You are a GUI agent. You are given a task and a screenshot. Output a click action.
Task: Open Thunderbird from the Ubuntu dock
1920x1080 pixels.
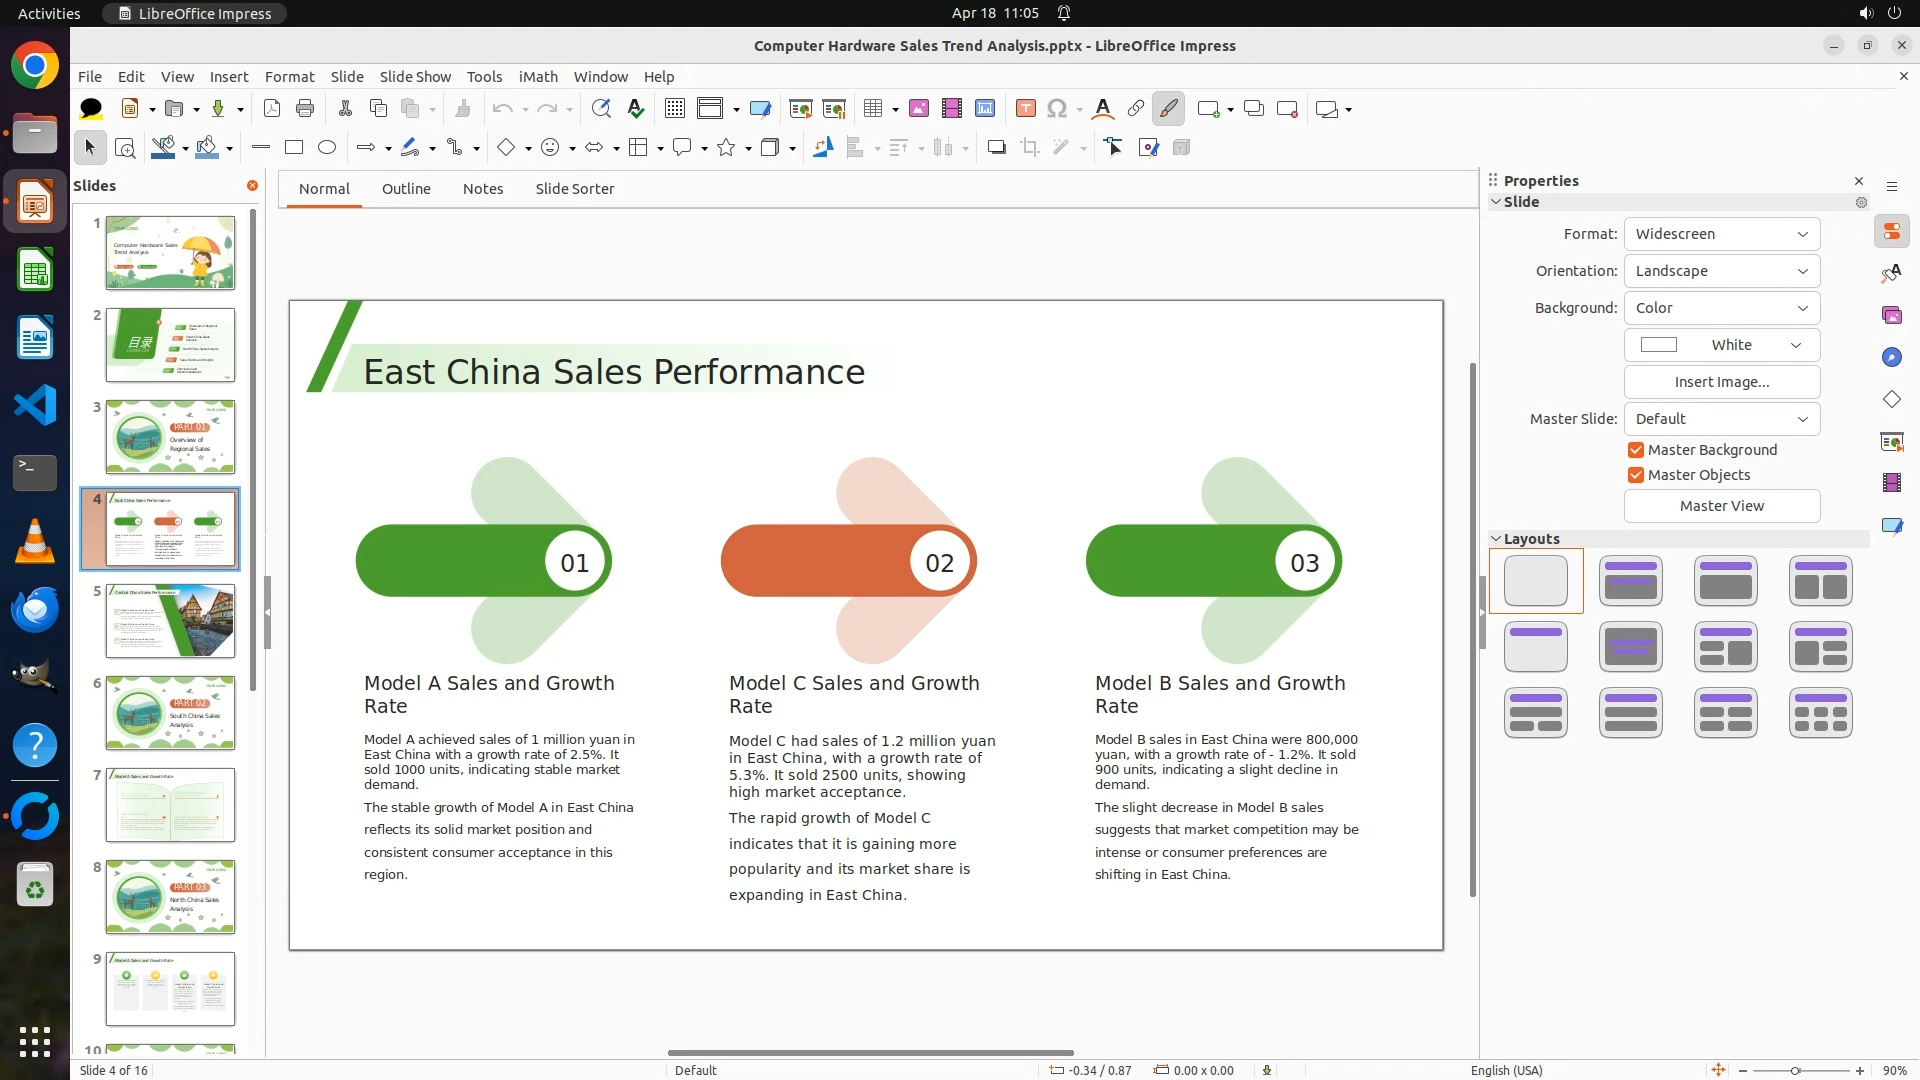pos(35,609)
